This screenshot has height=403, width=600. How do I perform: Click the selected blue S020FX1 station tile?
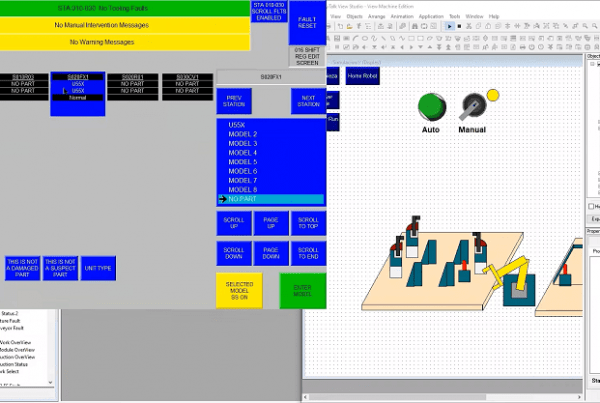[78, 94]
